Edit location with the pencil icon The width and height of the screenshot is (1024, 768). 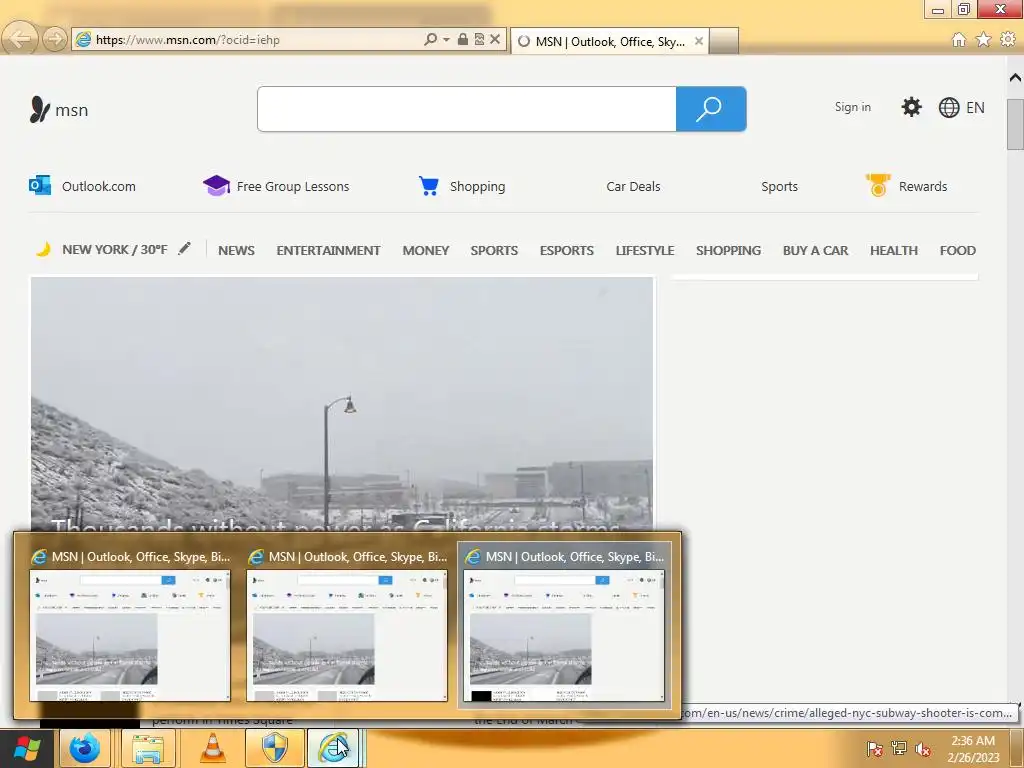[185, 249]
